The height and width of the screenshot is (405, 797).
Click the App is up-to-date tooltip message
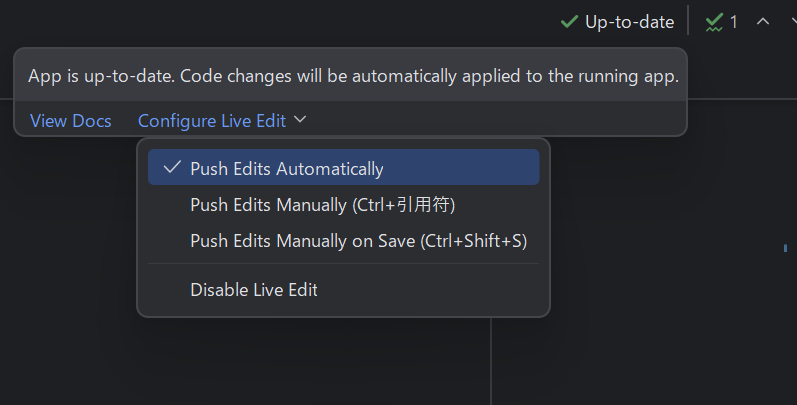pyautogui.click(x=353, y=76)
